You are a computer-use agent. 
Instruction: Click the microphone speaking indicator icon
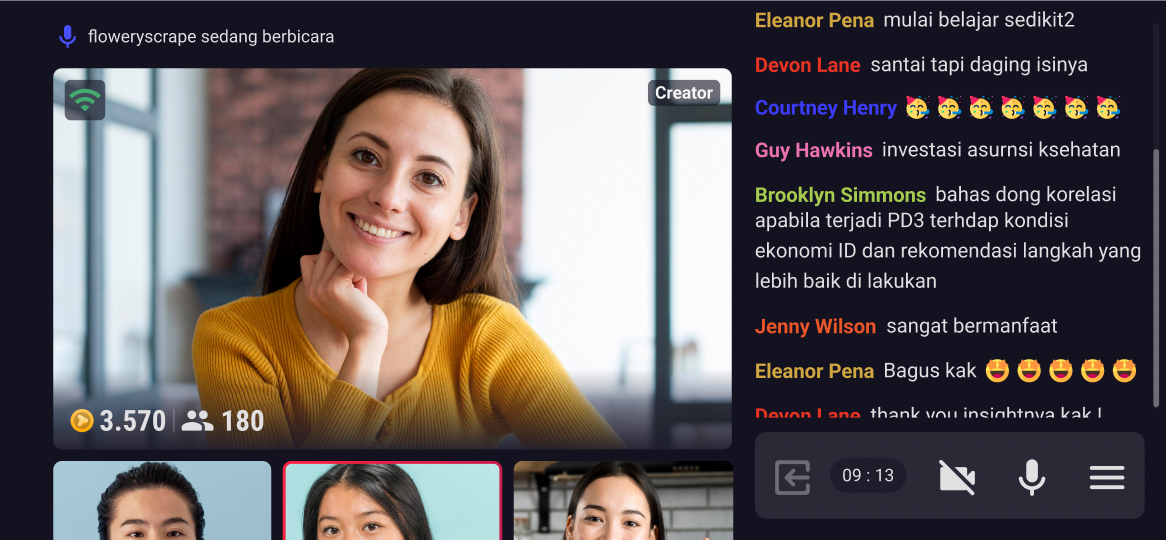click(68, 36)
